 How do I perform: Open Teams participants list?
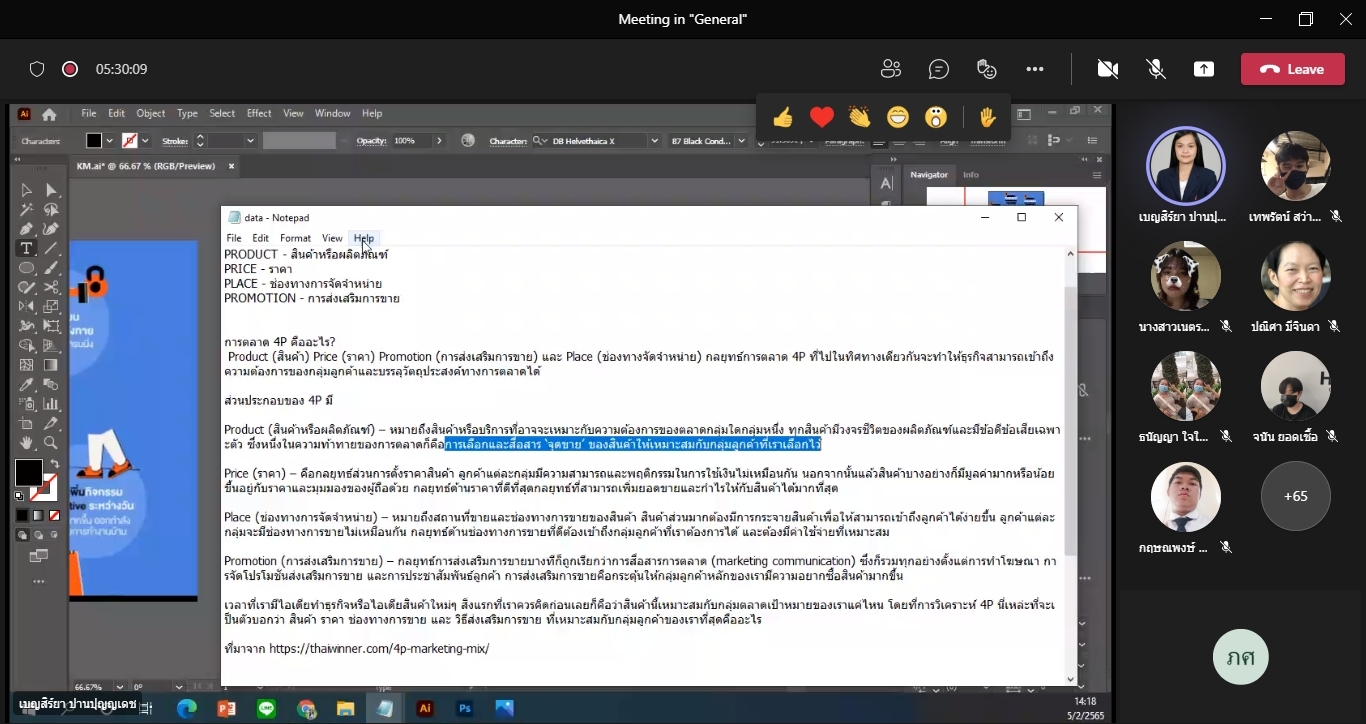pyautogui.click(x=891, y=69)
